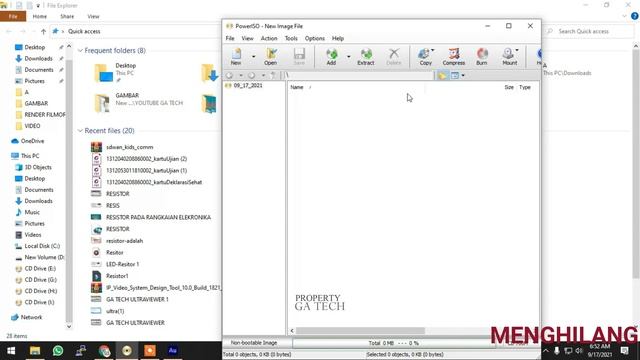This screenshot has height=360, width=640.
Task: Click the Share tab in File Explorer
Action: [67, 16]
